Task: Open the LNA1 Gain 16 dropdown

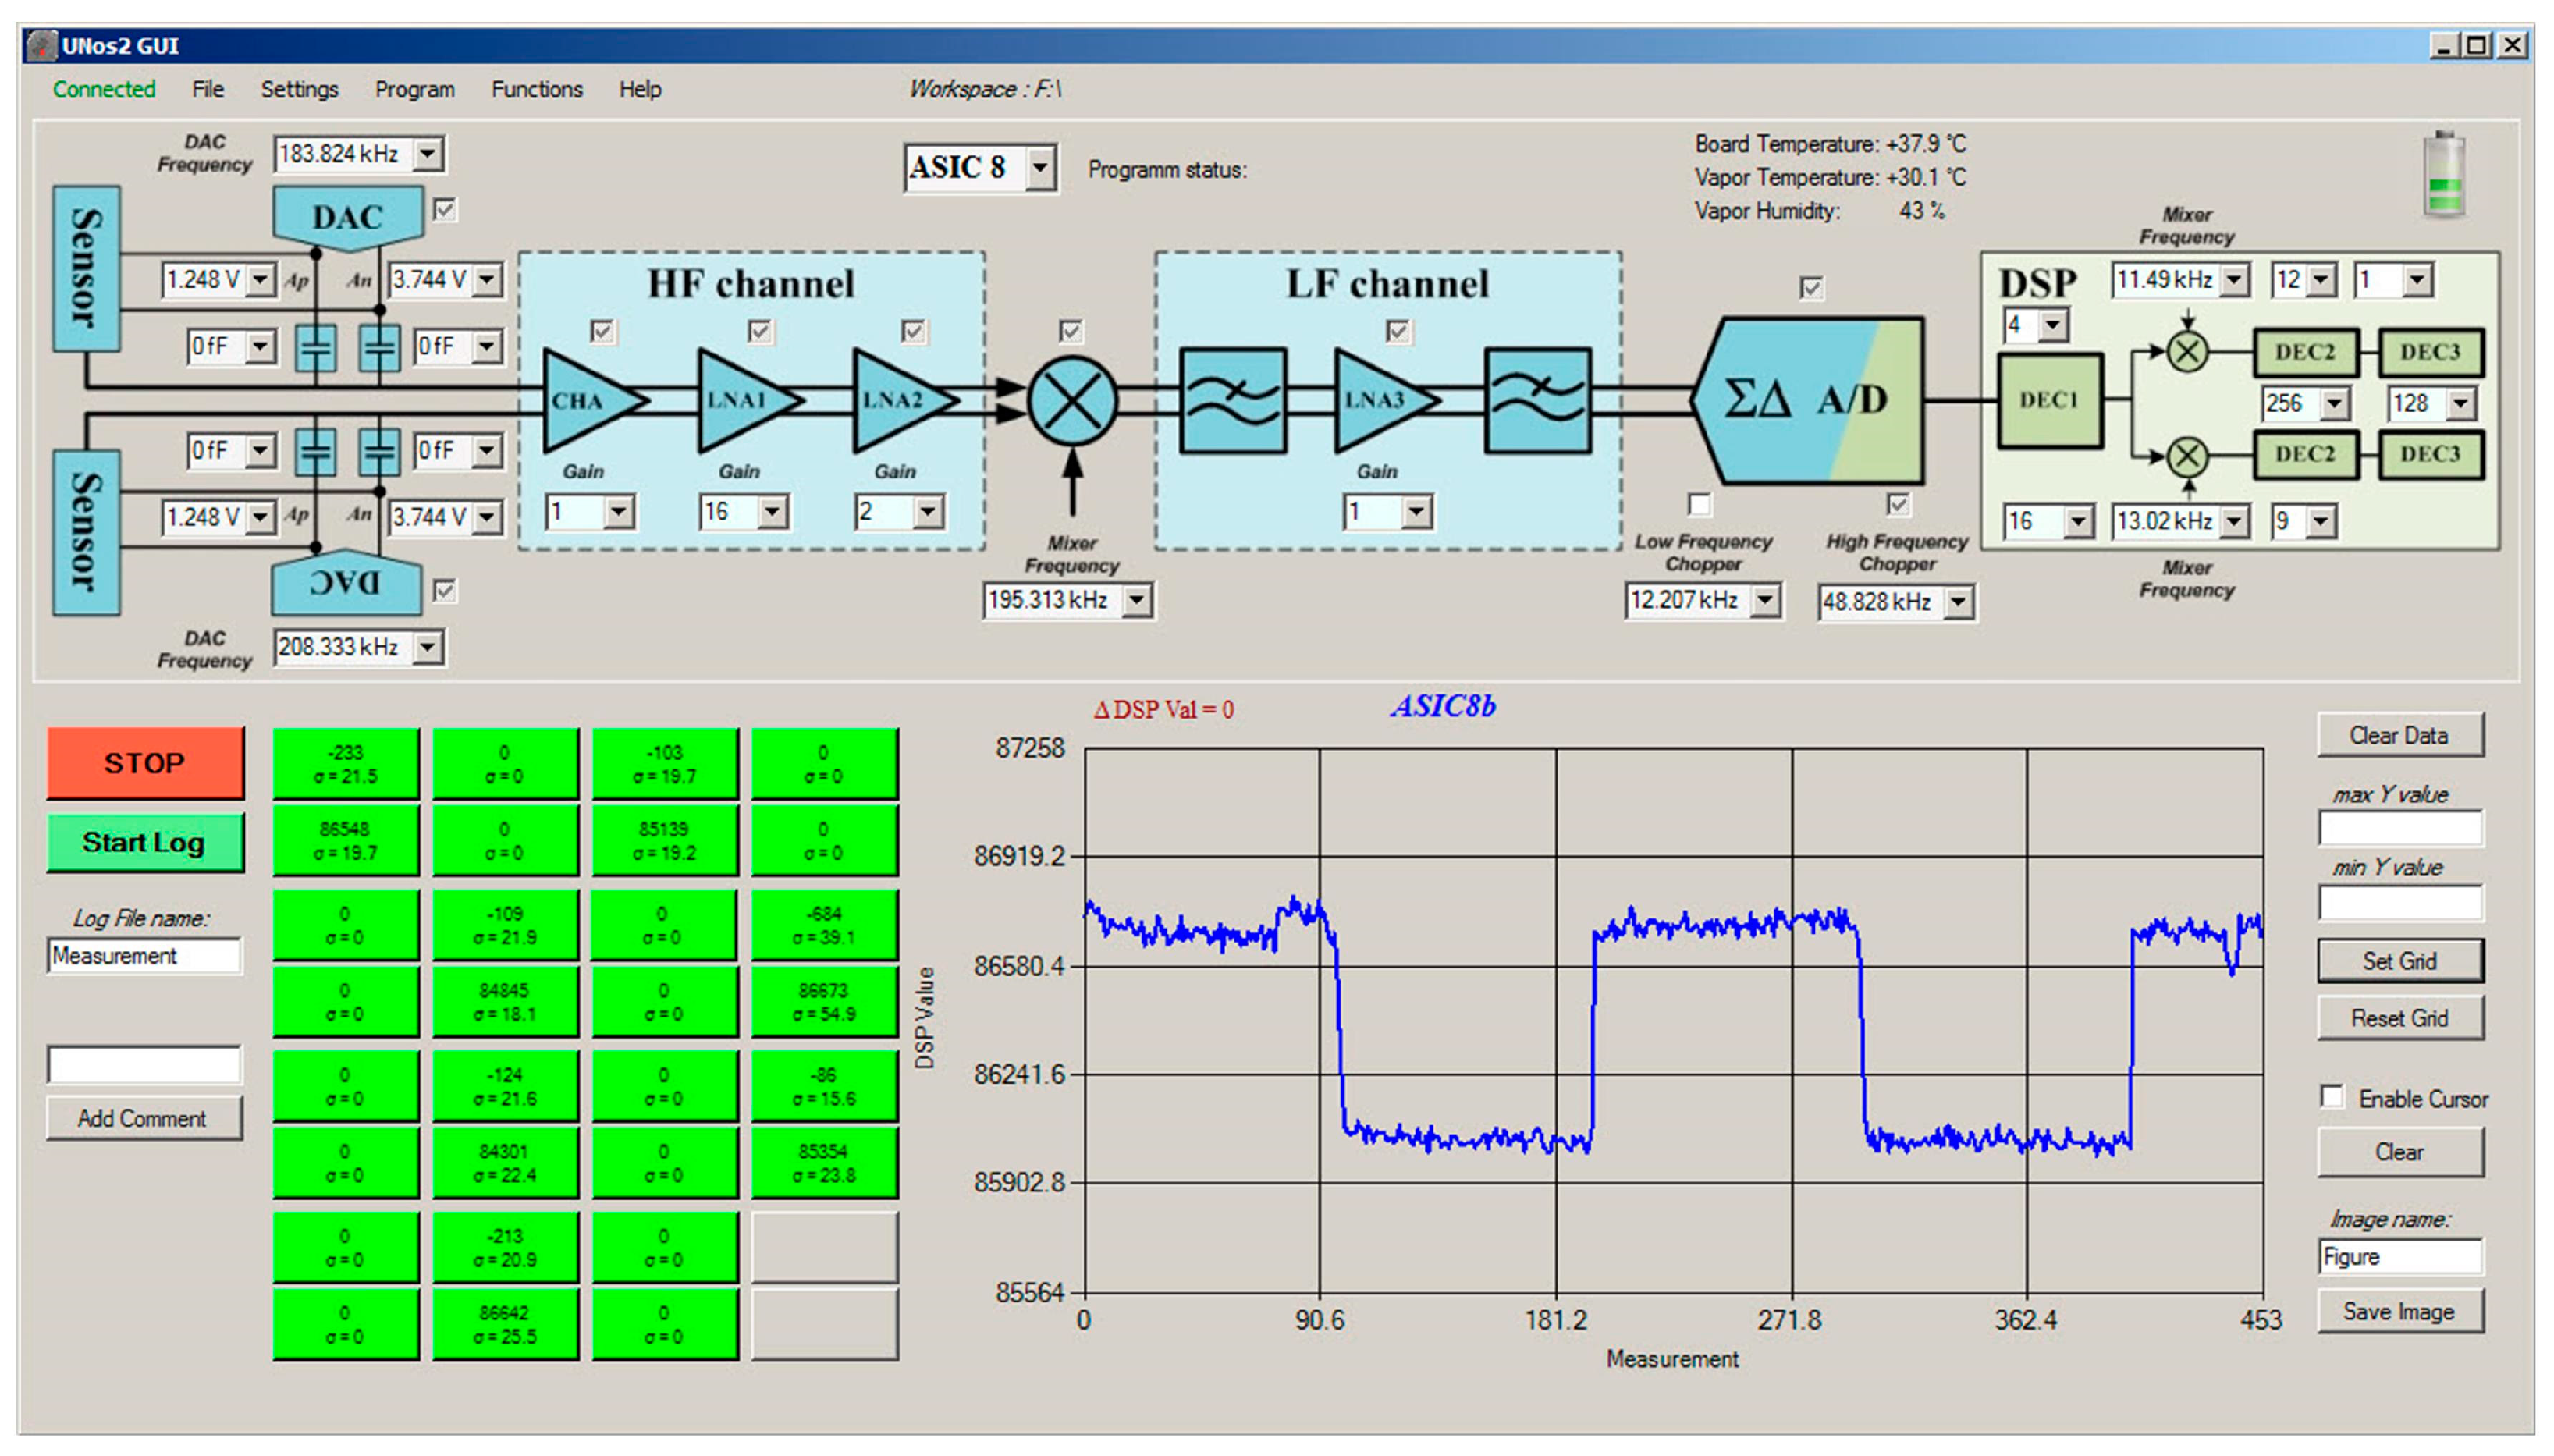Action: tap(771, 513)
